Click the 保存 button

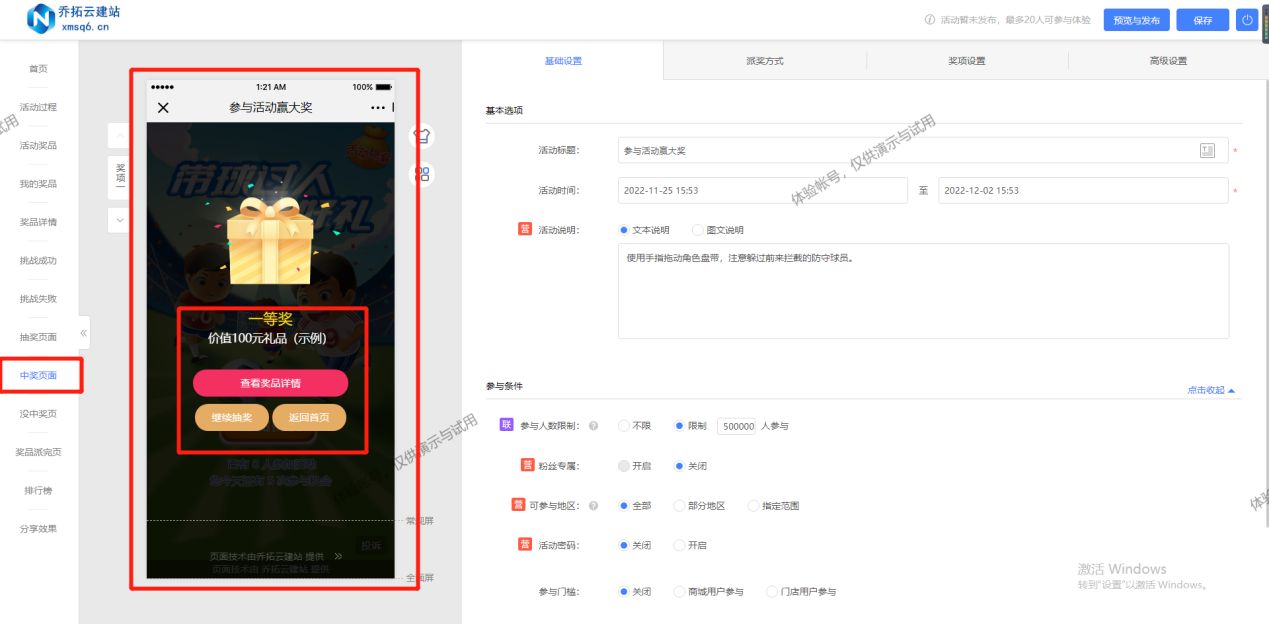[1202, 19]
